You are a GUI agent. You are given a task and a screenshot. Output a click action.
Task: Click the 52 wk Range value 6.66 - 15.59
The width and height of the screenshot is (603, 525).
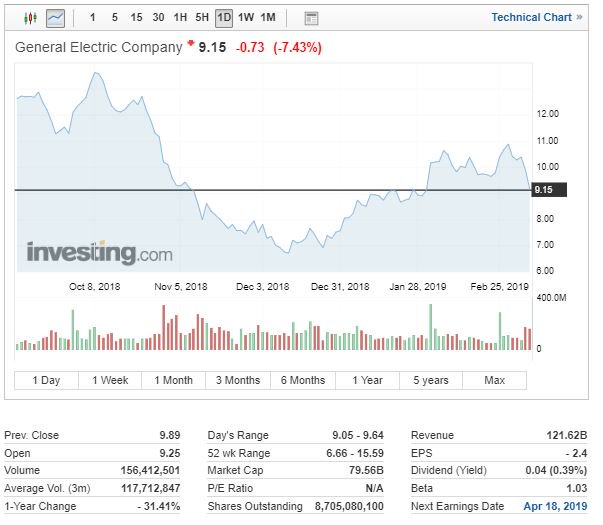pos(355,453)
